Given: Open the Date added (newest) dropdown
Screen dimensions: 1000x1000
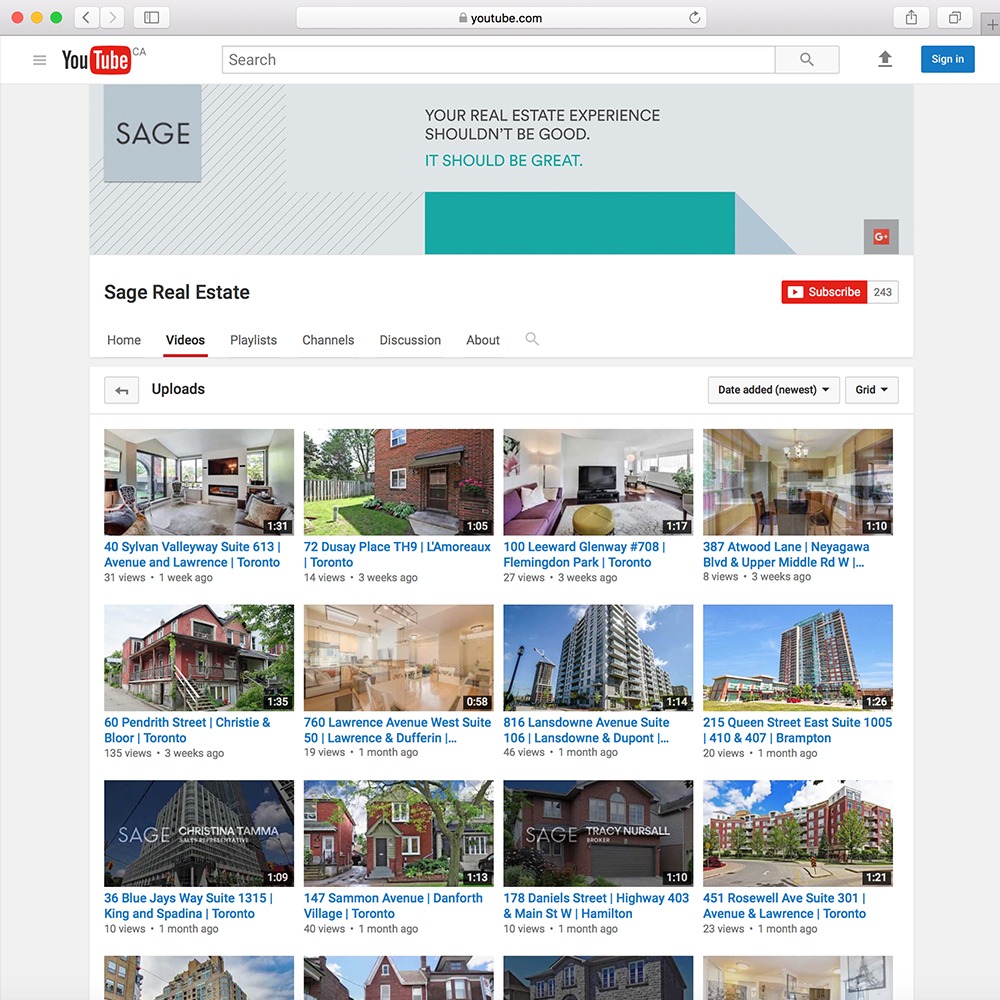Looking at the screenshot, I should pyautogui.click(x=773, y=390).
